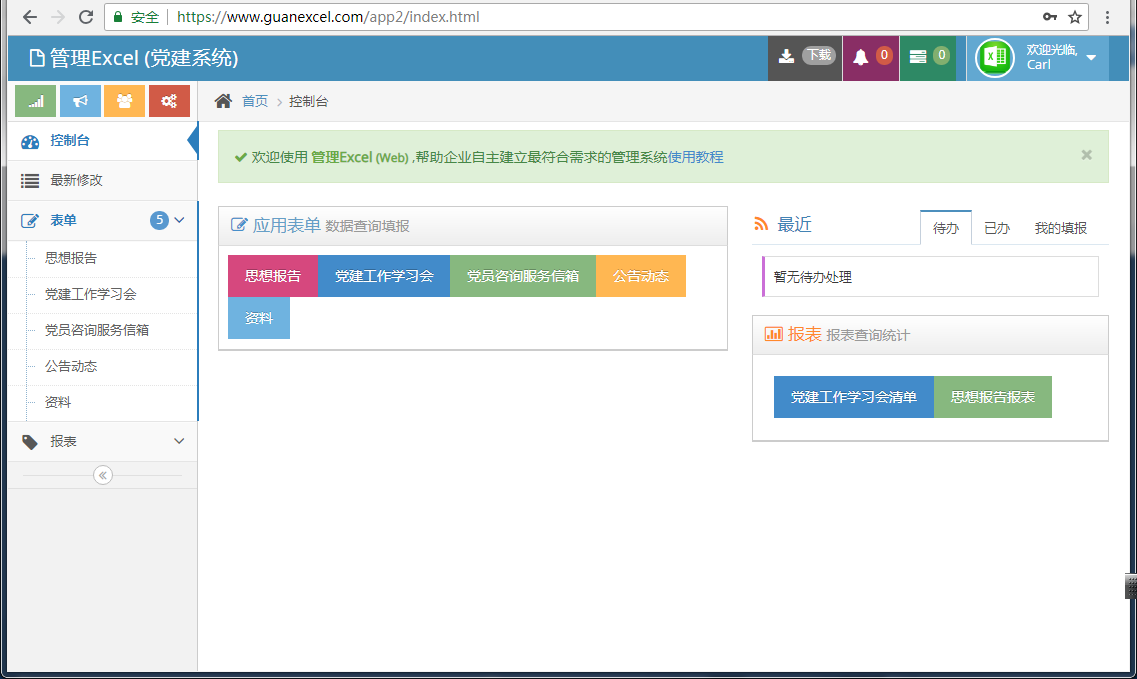This screenshot has width=1137, height=679.
Task: Click the Excel user avatar
Action: point(995,58)
